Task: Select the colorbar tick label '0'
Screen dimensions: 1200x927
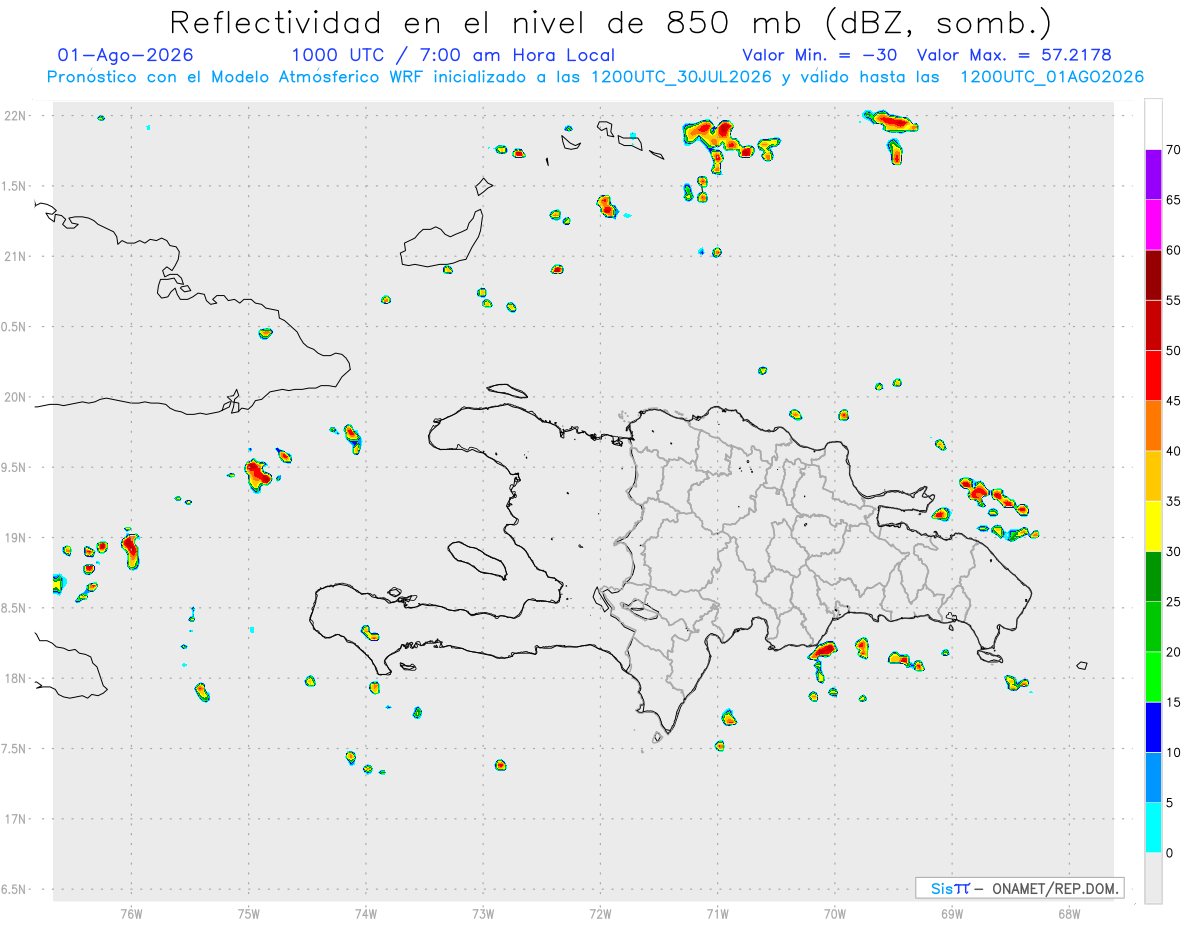Action: [x=1169, y=853]
